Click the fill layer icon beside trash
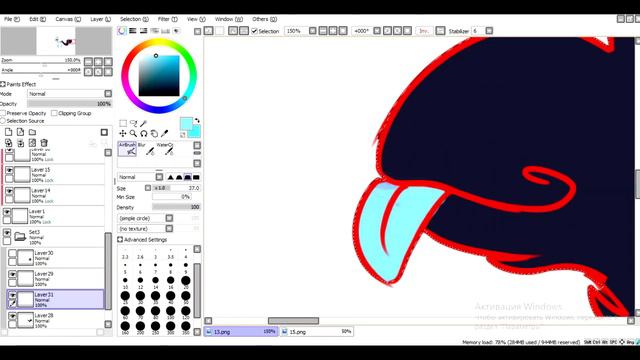This screenshot has height=360, width=640. [x=32, y=143]
